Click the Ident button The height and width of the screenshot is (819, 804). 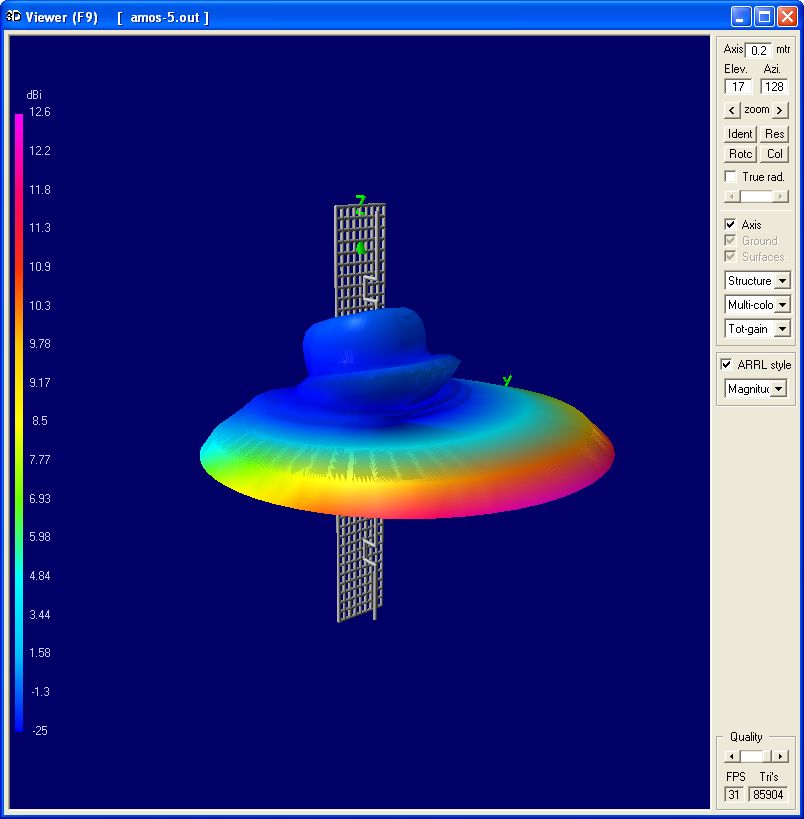tap(740, 134)
